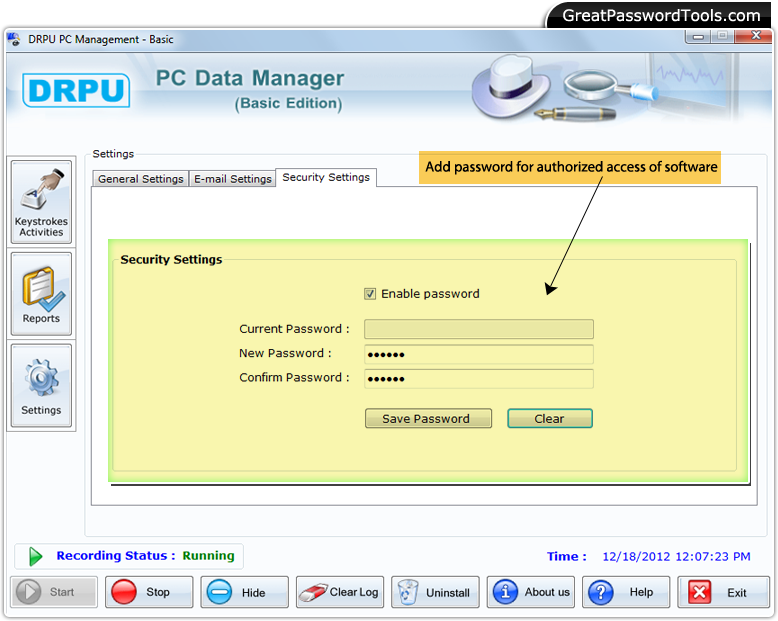The height and width of the screenshot is (621, 778).
Task: Click Save Password button
Action: click(x=428, y=418)
